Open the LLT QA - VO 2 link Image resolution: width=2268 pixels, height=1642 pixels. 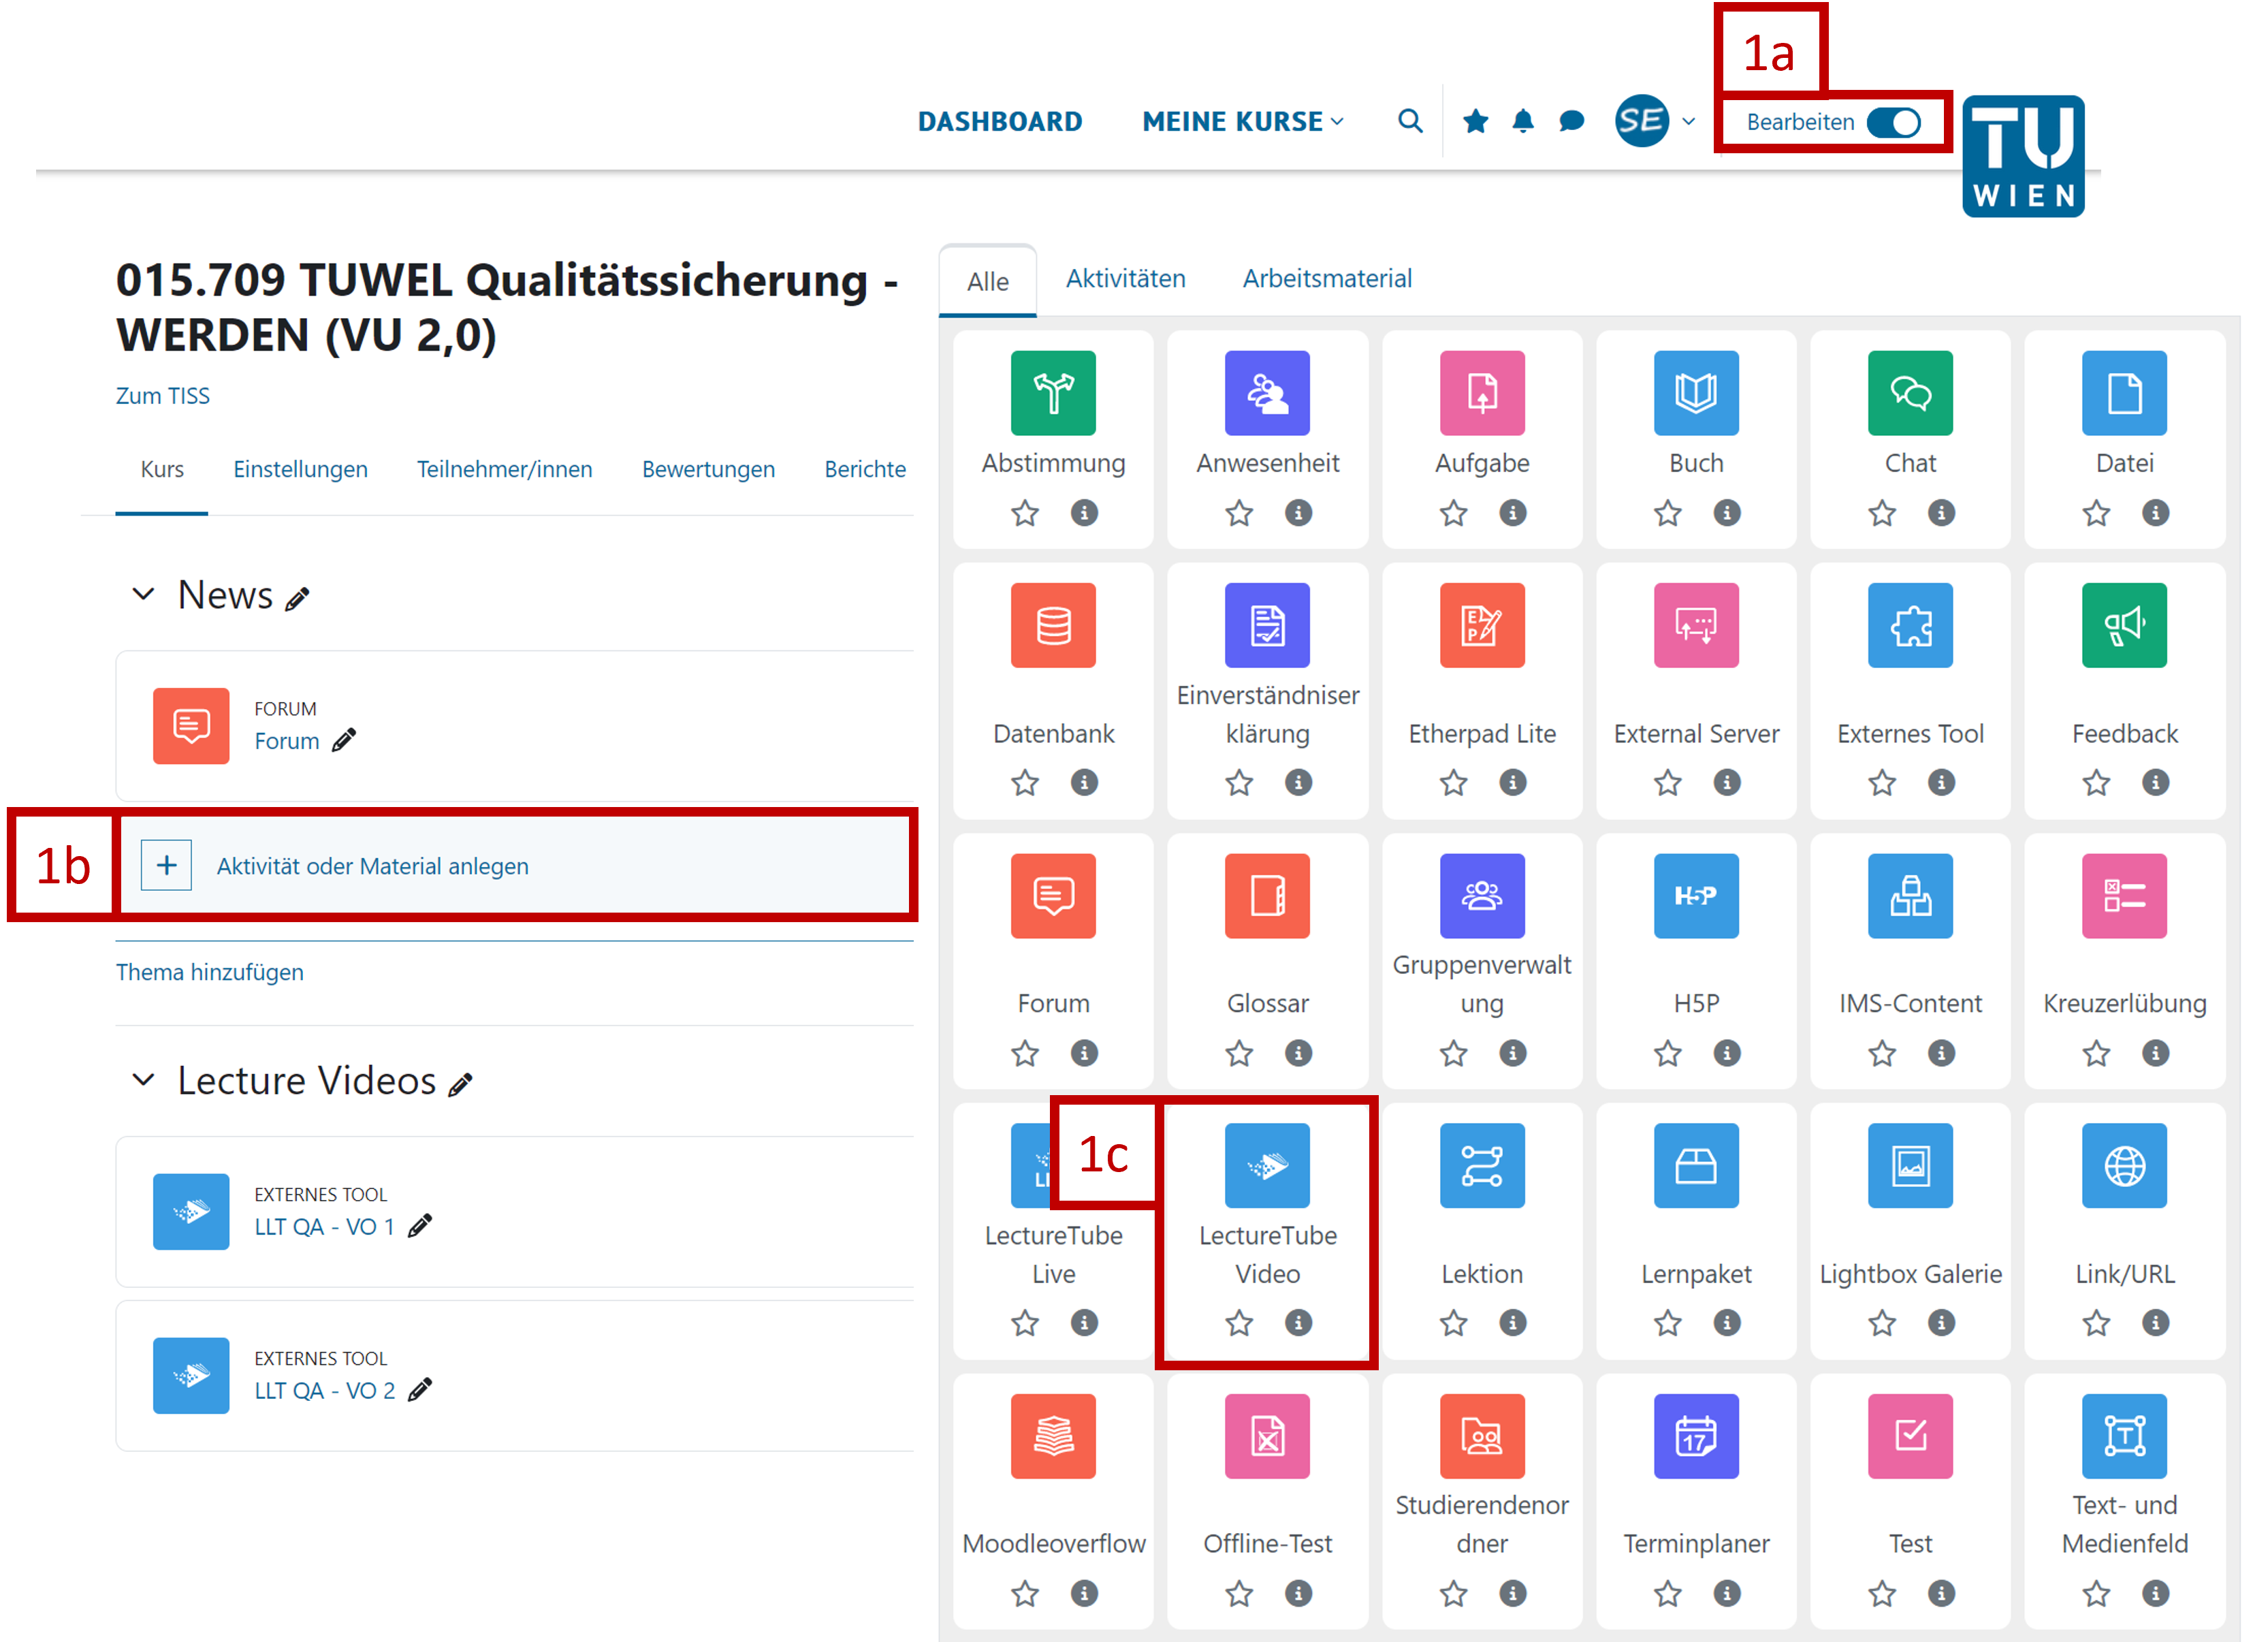point(324,1391)
